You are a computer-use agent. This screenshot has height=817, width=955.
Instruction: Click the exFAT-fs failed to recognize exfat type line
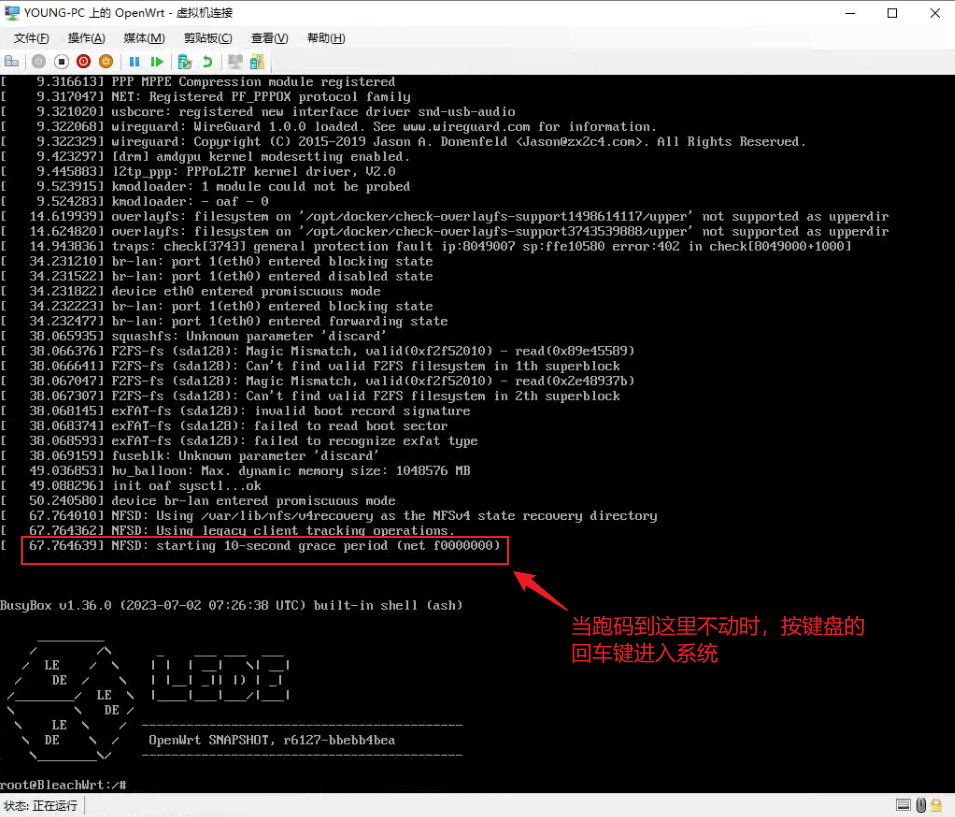click(x=239, y=441)
